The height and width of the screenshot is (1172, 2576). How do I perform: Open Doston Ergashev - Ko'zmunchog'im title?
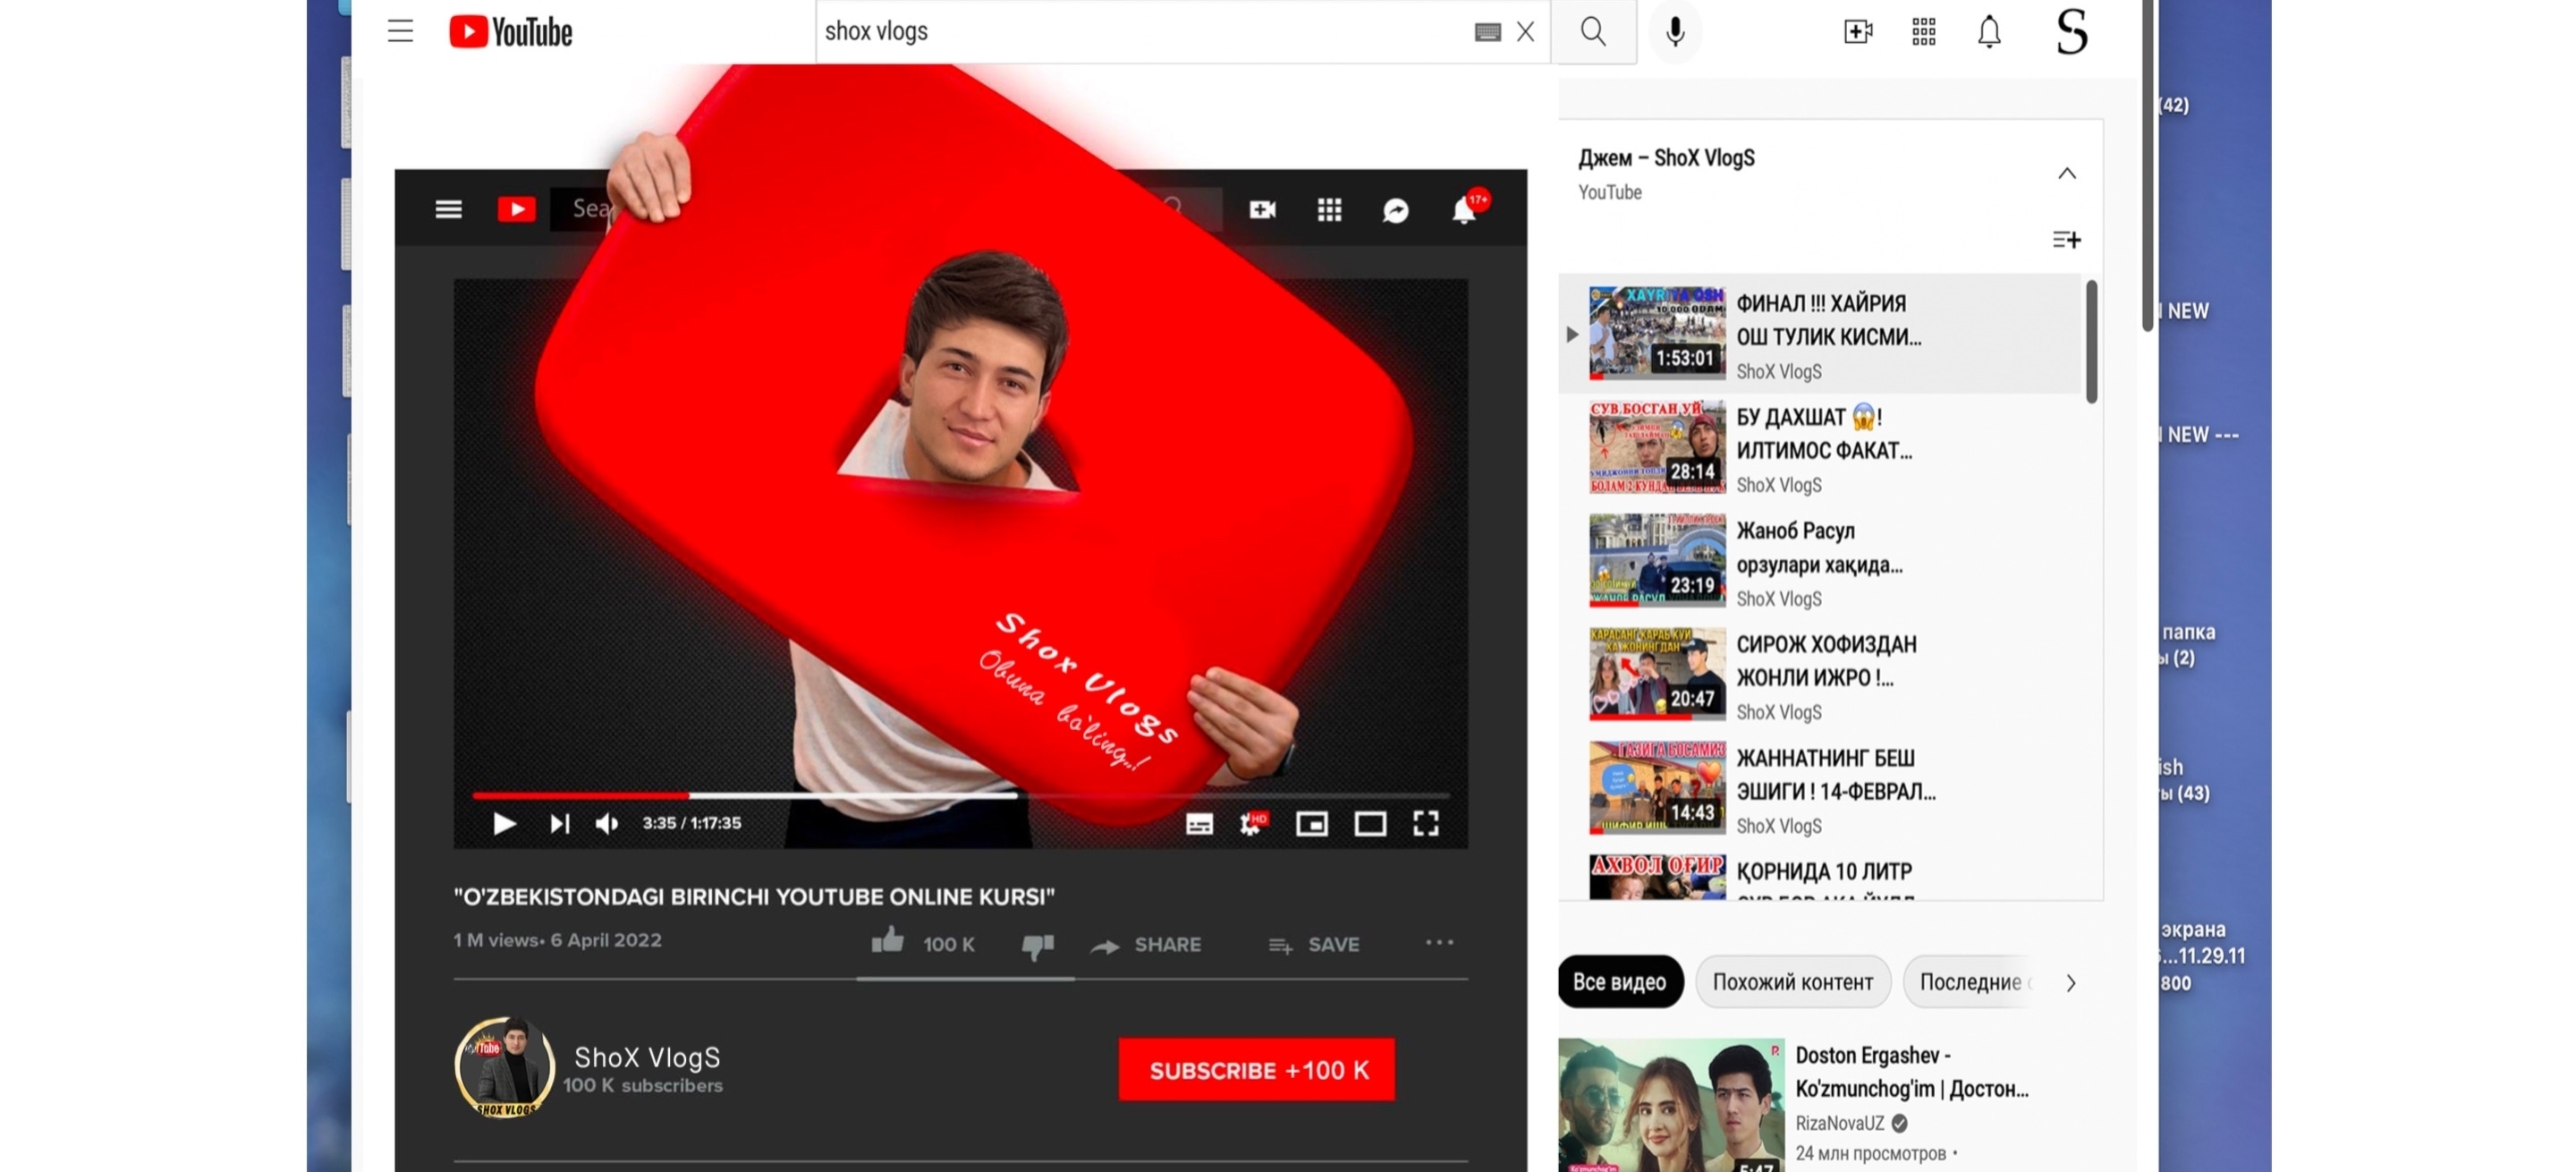pyautogui.click(x=1911, y=1072)
